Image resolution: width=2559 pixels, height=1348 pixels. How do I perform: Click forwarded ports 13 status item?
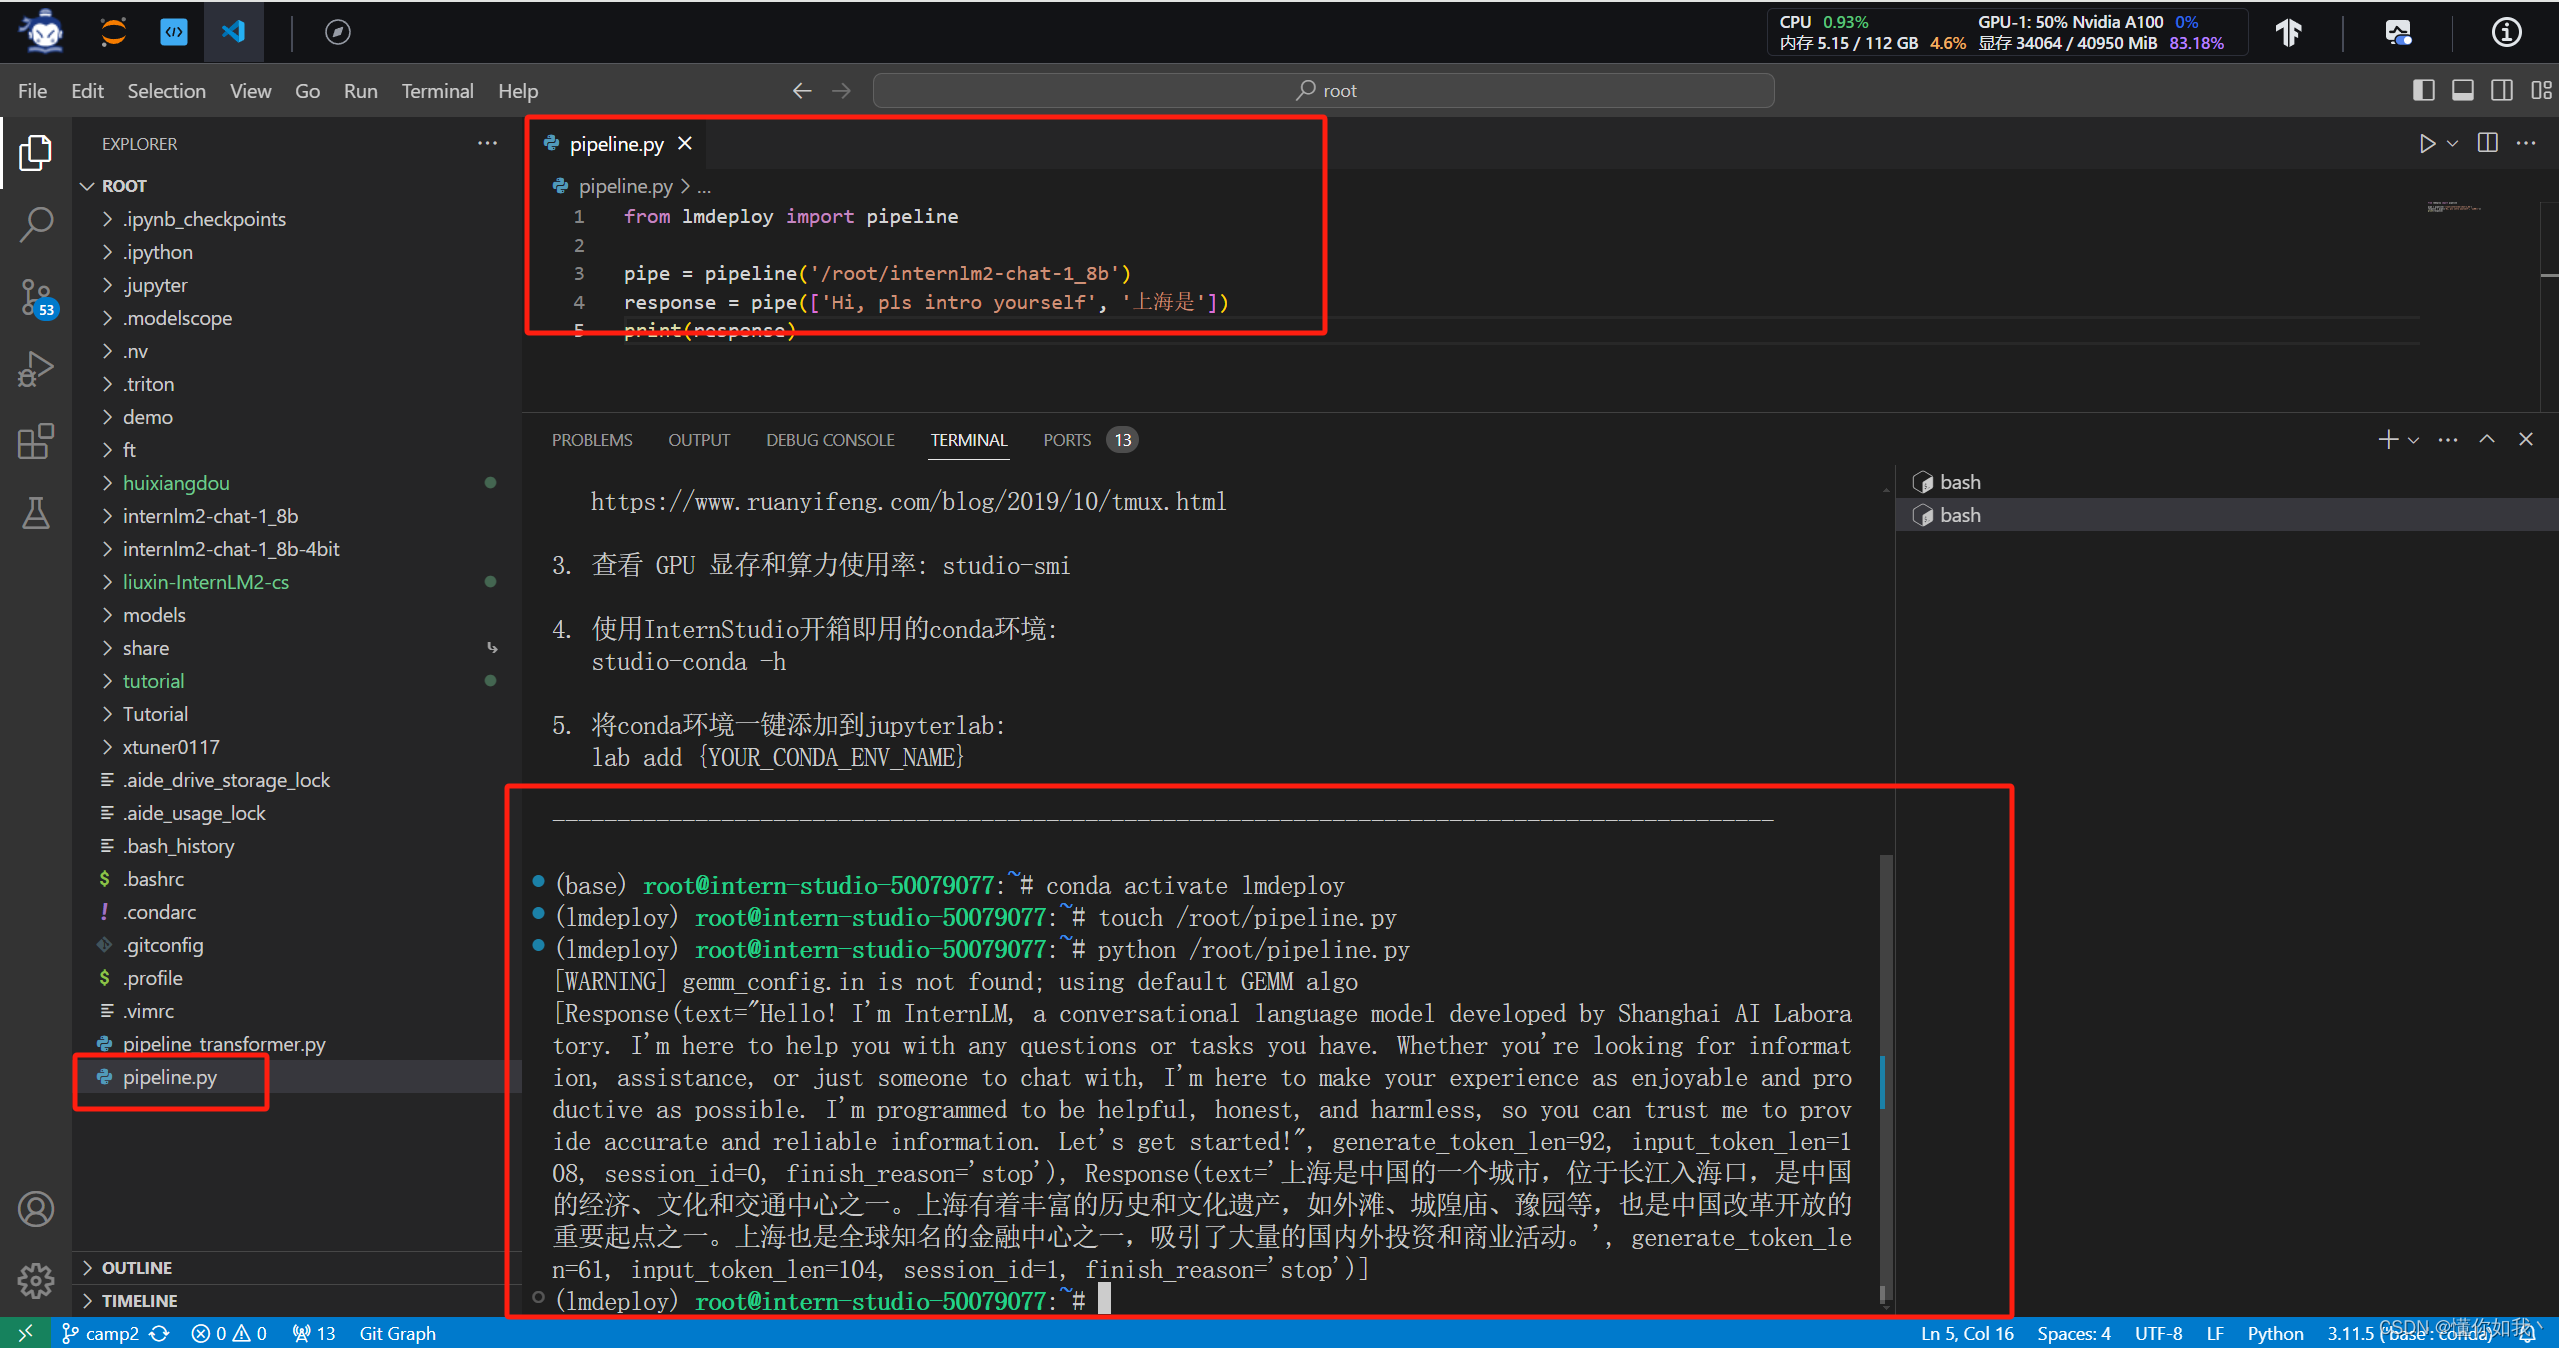(x=314, y=1333)
